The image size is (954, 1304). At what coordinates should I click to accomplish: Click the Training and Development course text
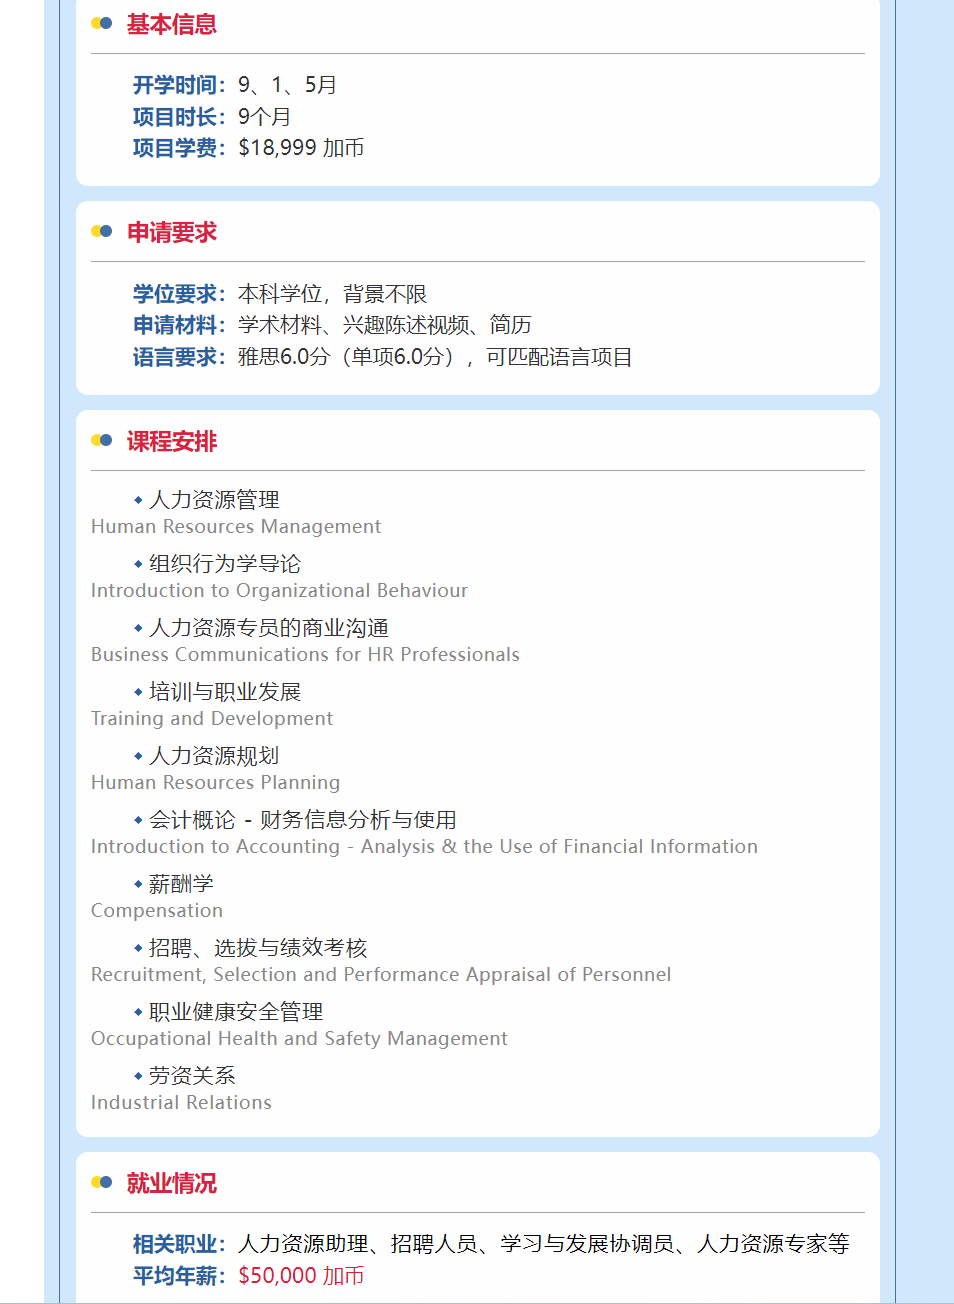[x=211, y=719]
